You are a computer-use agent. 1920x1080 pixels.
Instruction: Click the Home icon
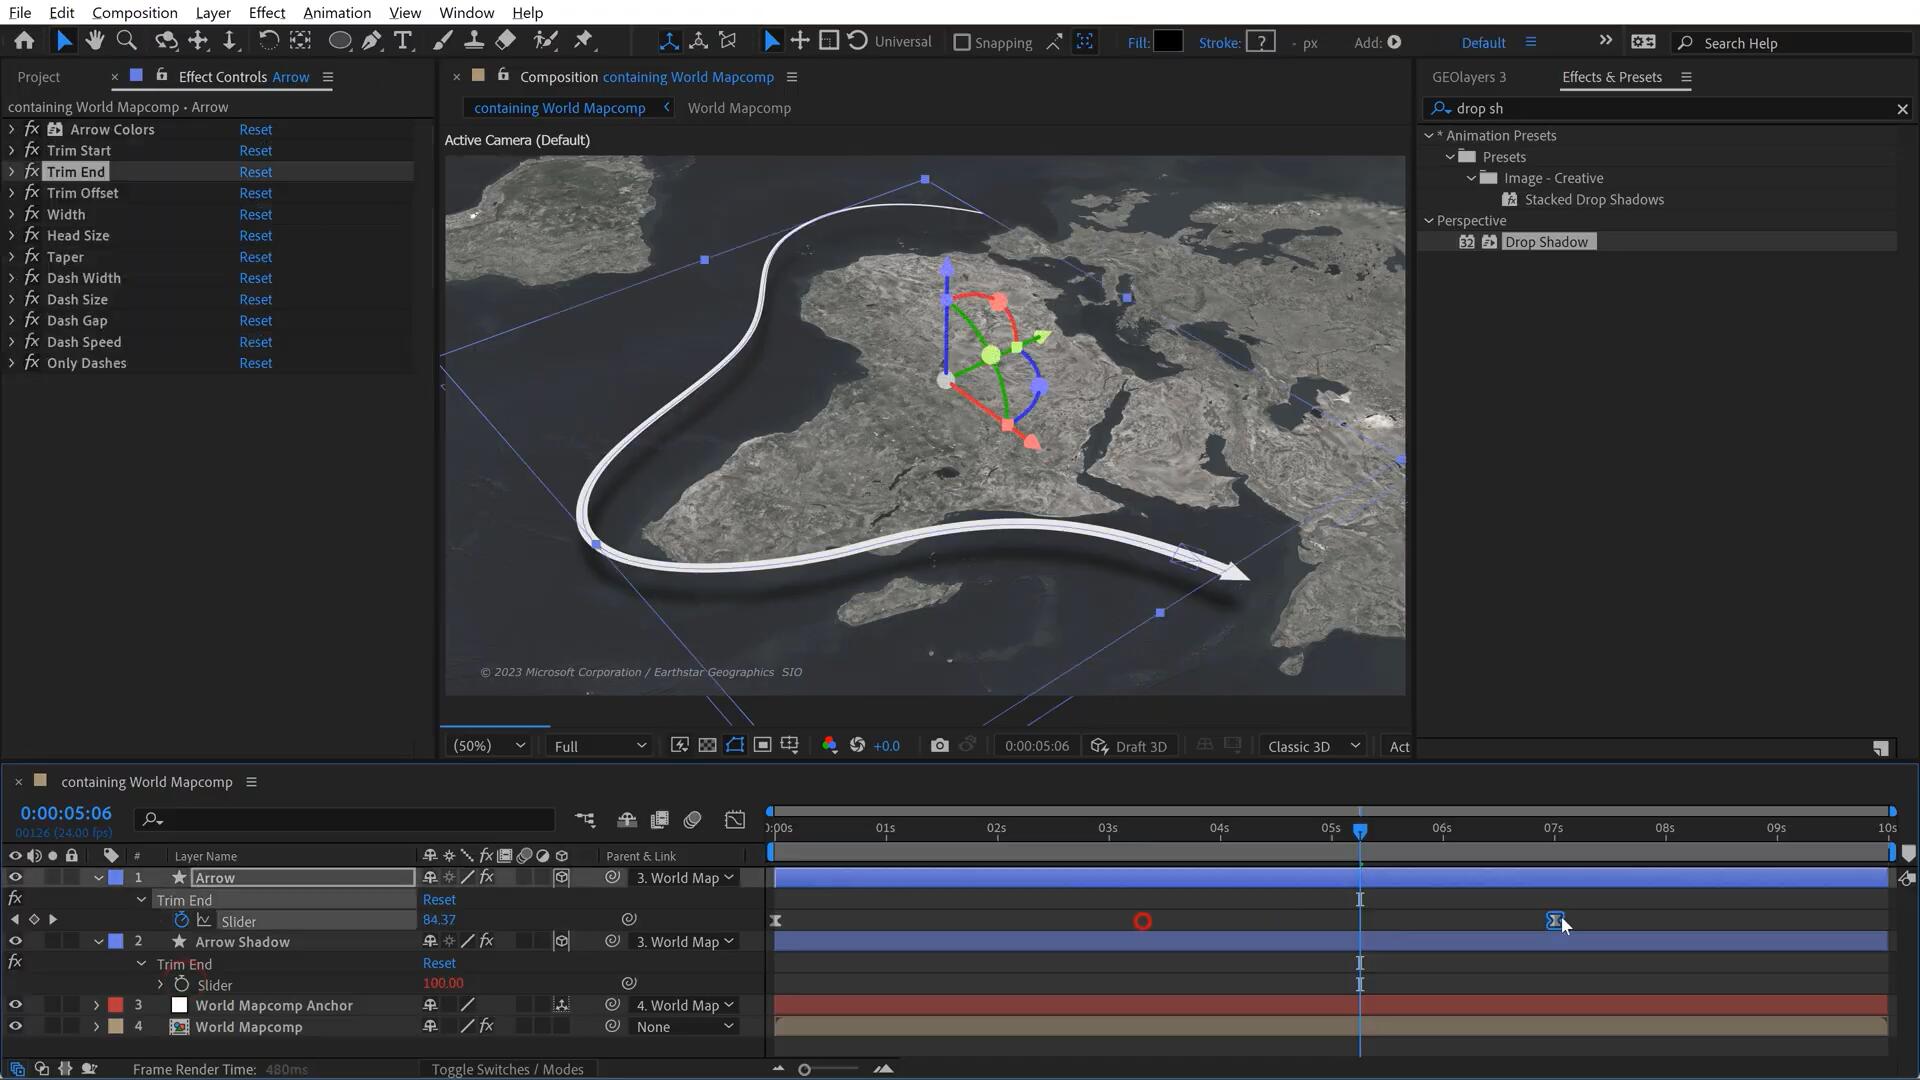(24, 41)
